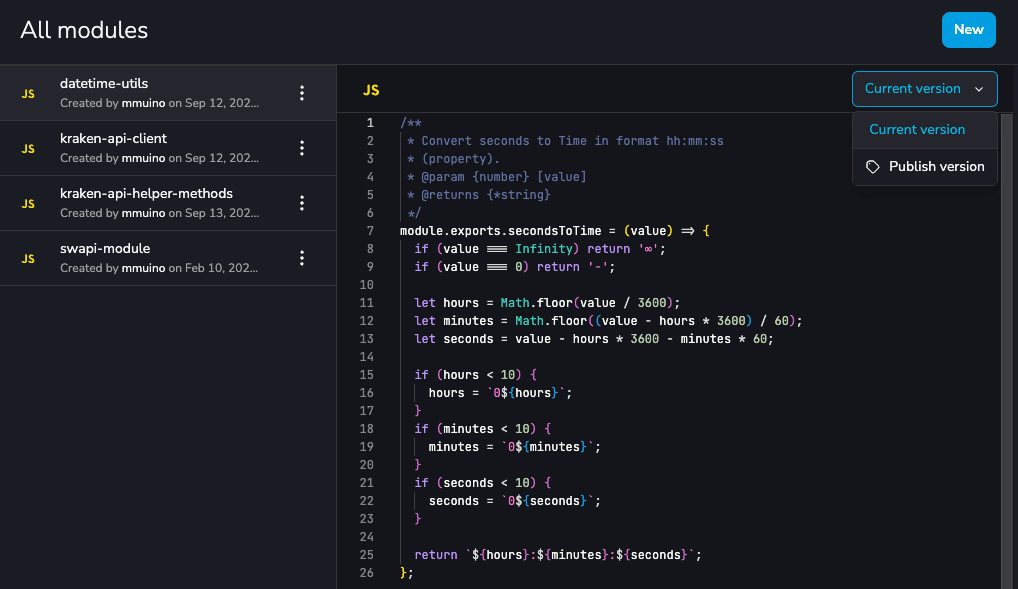
Task: Click the 'let seconds = value' code line
Action: 594,339
